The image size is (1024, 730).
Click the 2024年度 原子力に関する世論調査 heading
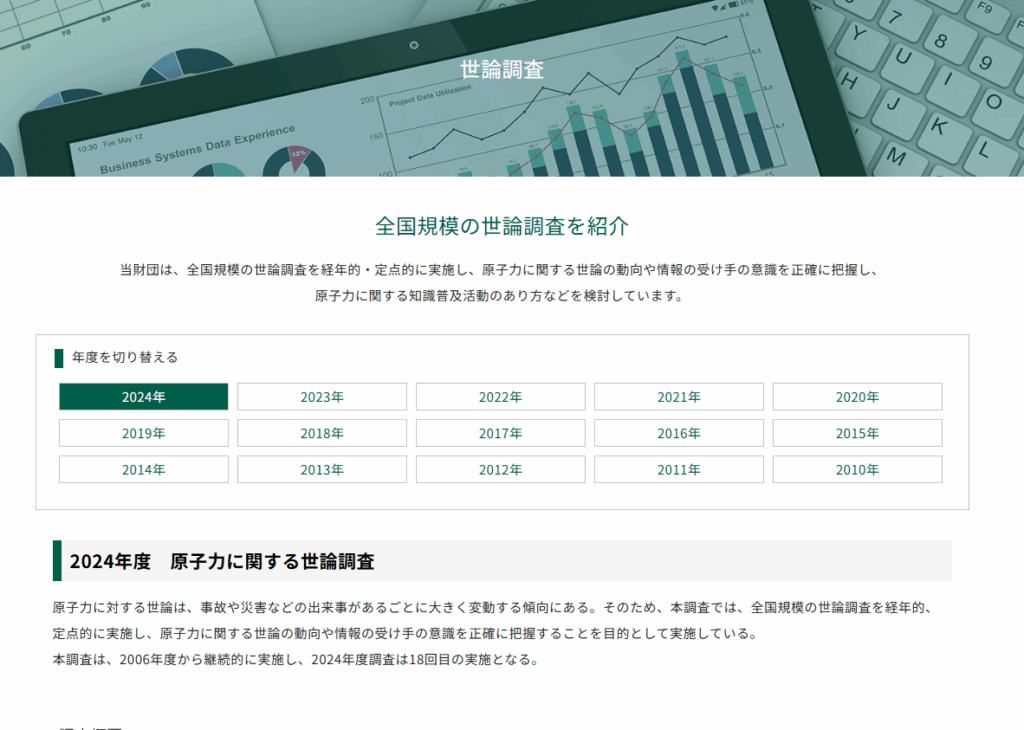pos(222,561)
